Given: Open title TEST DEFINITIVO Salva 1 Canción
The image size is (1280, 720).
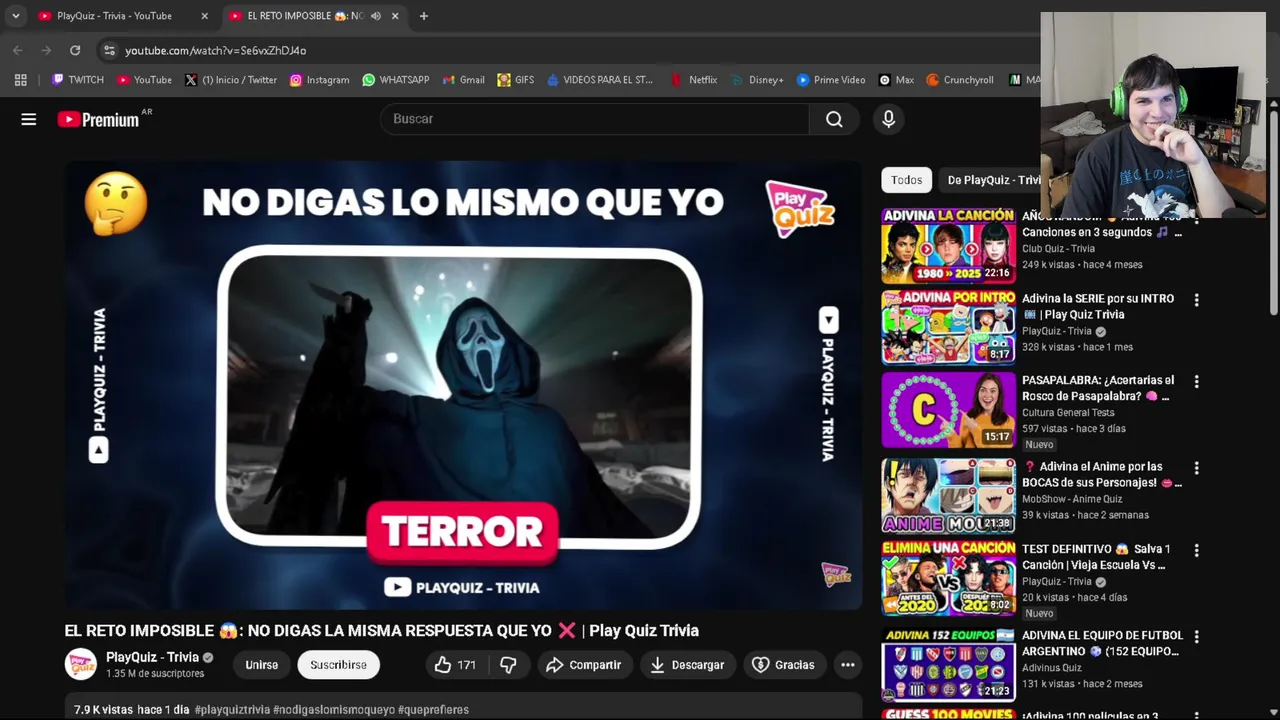Looking at the screenshot, I should click(1096, 557).
